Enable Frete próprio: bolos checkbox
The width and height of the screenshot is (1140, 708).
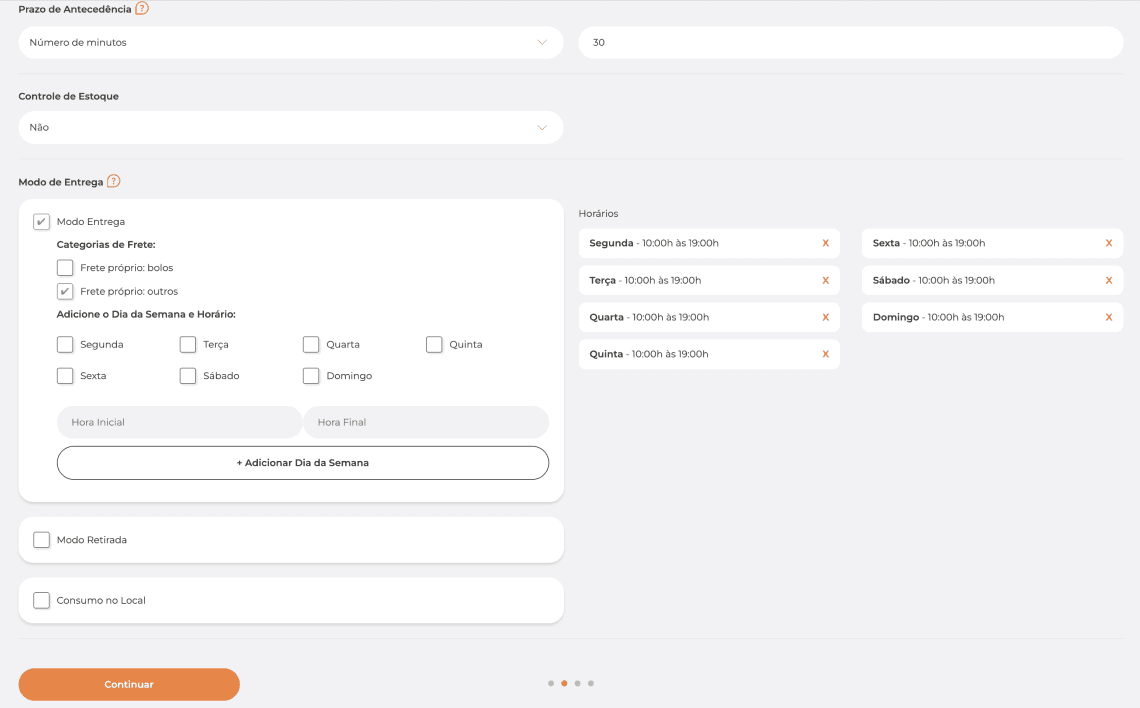(x=65, y=268)
